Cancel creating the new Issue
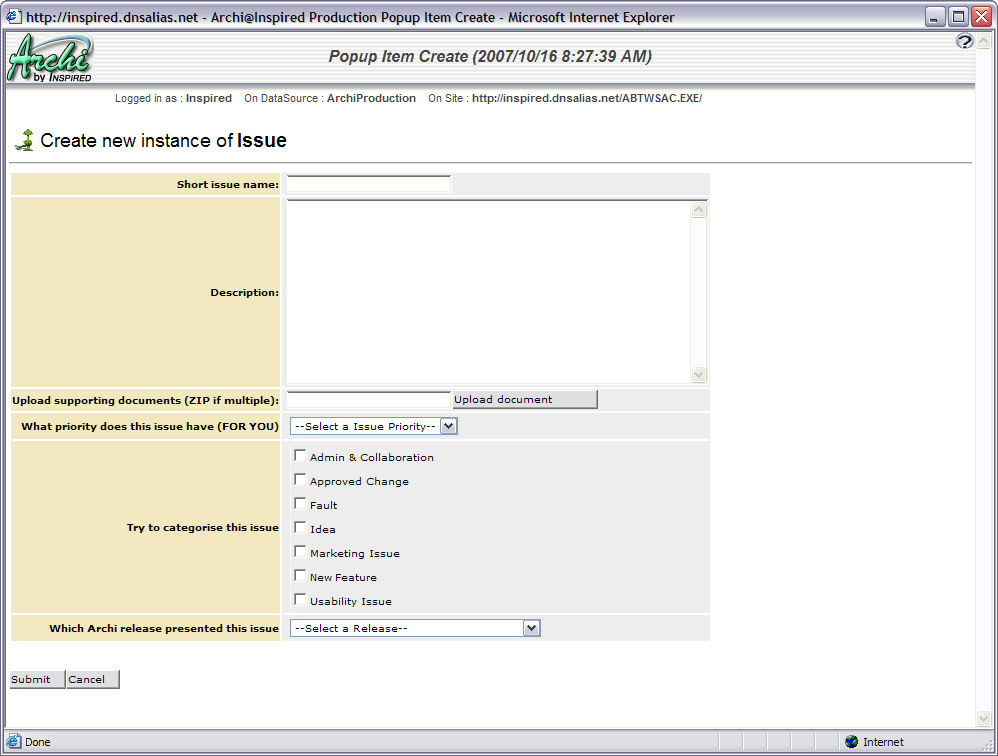The height and width of the screenshot is (756, 998). pyautogui.click(x=91, y=679)
